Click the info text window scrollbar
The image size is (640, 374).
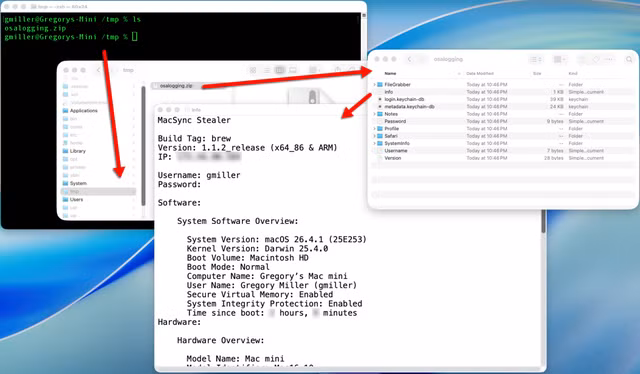(x=543, y=220)
